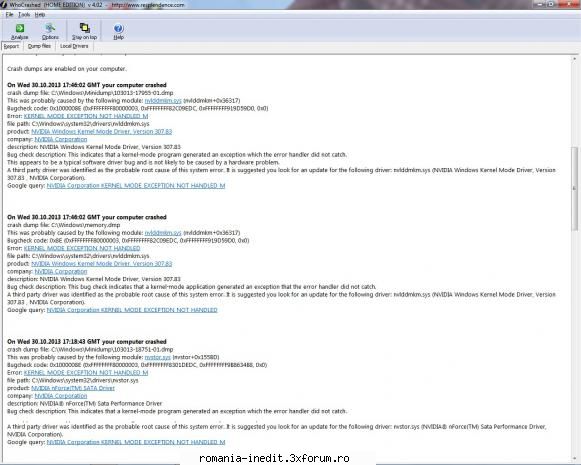Open NVIDIA Windows Kernel Mode Driver product link, first crash
Image resolution: width=581 pixels, height=465 pixels.
[102, 132]
